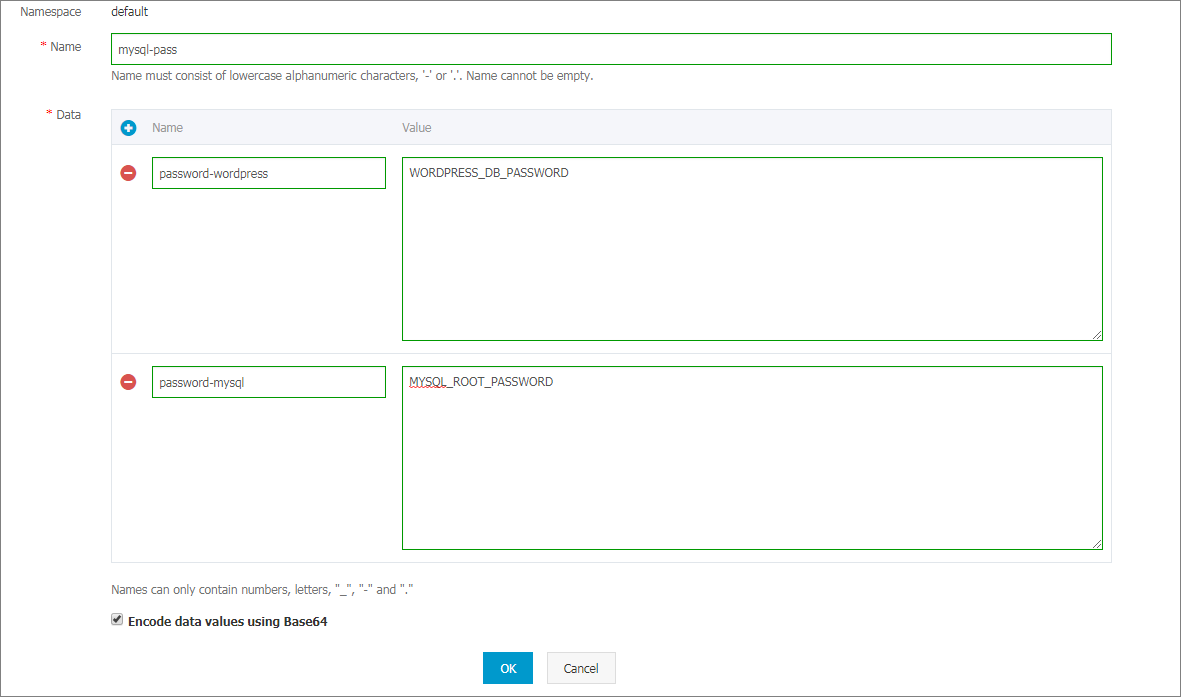Edit the password-mysql key name field
The height and width of the screenshot is (697, 1181).
269,382
